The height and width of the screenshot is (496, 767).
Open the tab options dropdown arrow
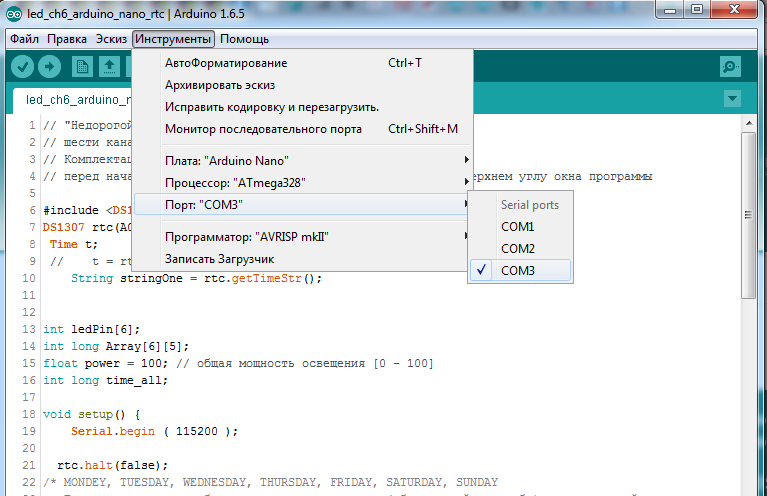click(733, 99)
